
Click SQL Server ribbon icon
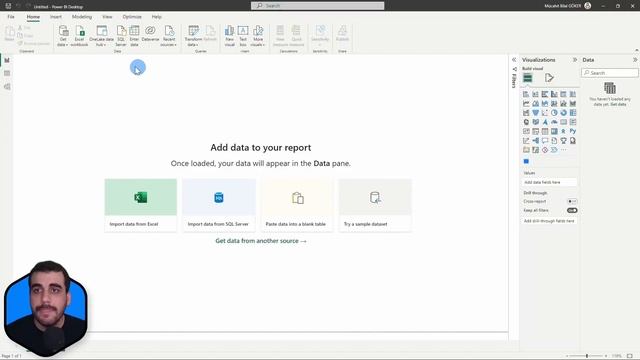121,36
